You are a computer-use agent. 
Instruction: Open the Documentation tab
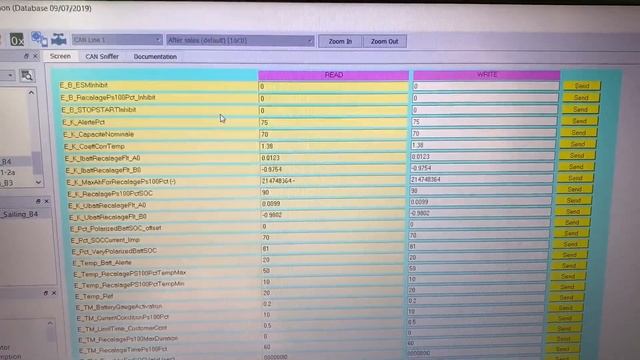coord(155,57)
